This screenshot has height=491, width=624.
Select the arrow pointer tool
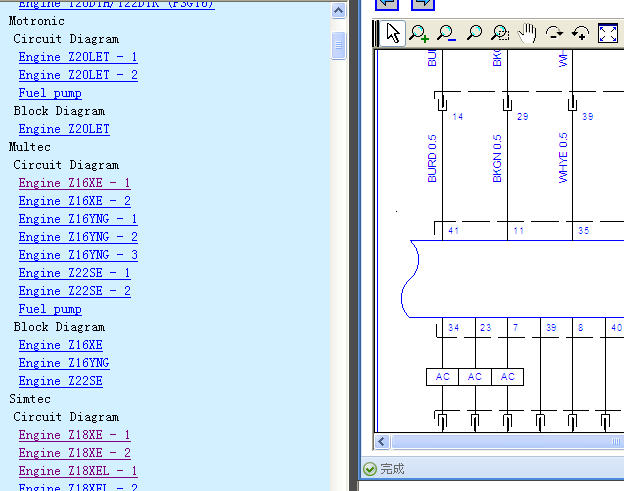pyautogui.click(x=392, y=33)
